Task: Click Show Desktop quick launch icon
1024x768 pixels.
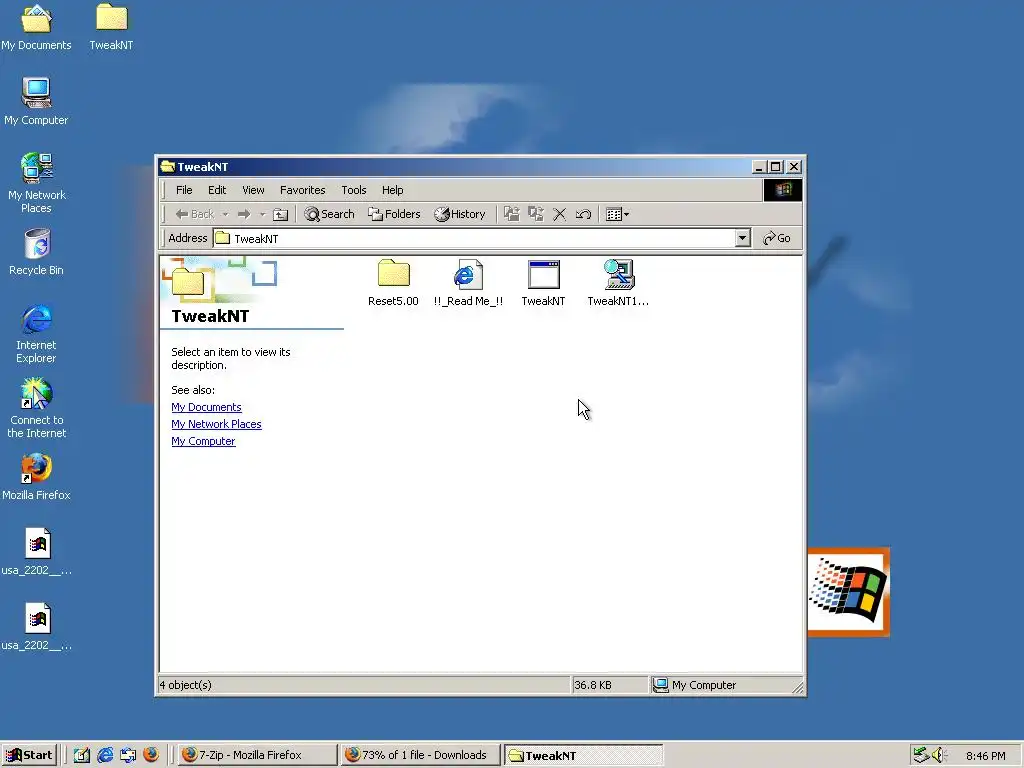Action: pos(82,755)
